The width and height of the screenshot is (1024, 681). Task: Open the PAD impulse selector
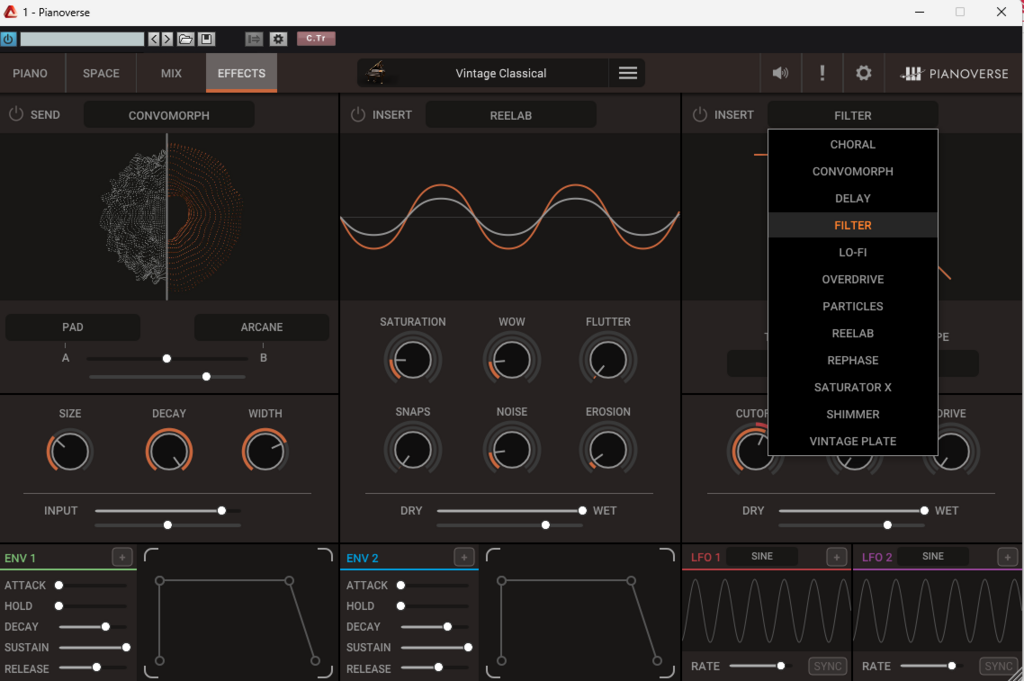[72, 327]
